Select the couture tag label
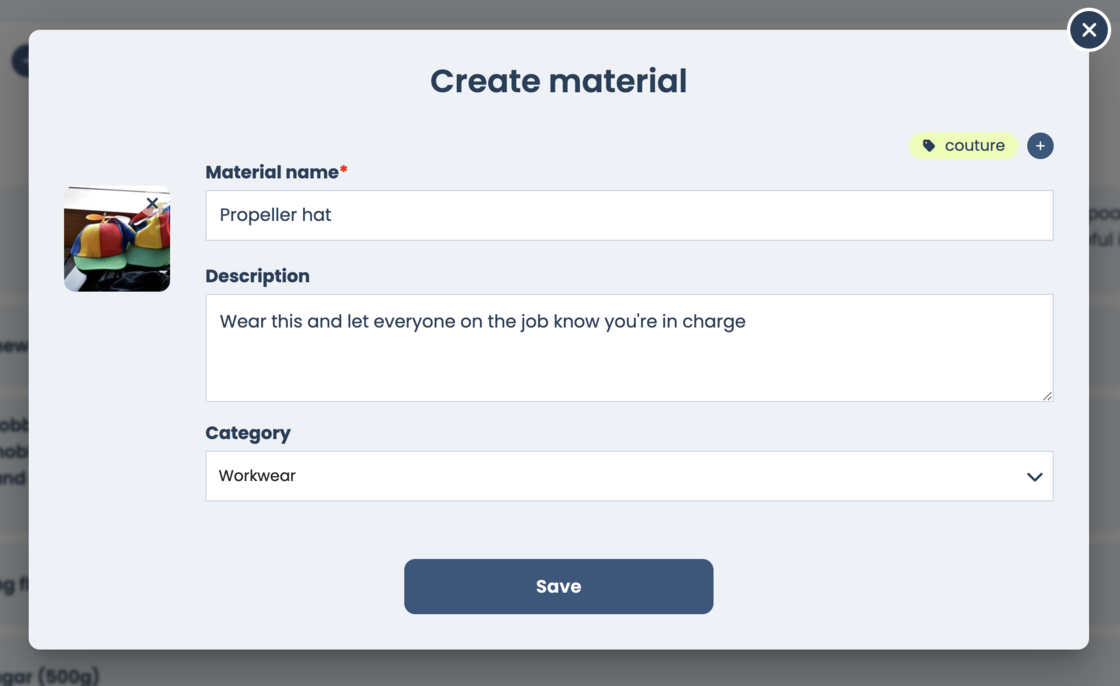 click(974, 146)
